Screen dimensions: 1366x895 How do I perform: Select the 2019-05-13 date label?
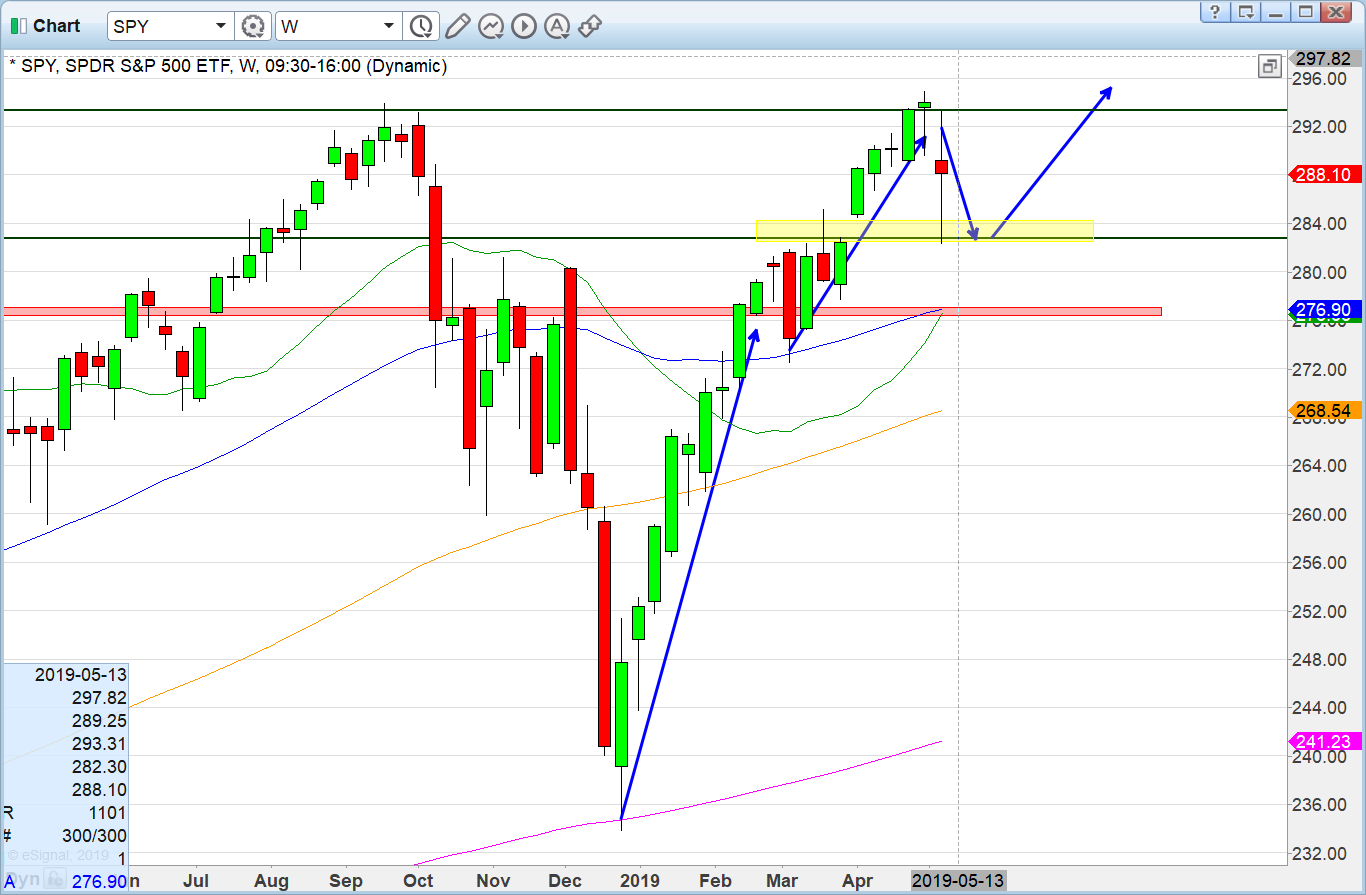(959, 881)
